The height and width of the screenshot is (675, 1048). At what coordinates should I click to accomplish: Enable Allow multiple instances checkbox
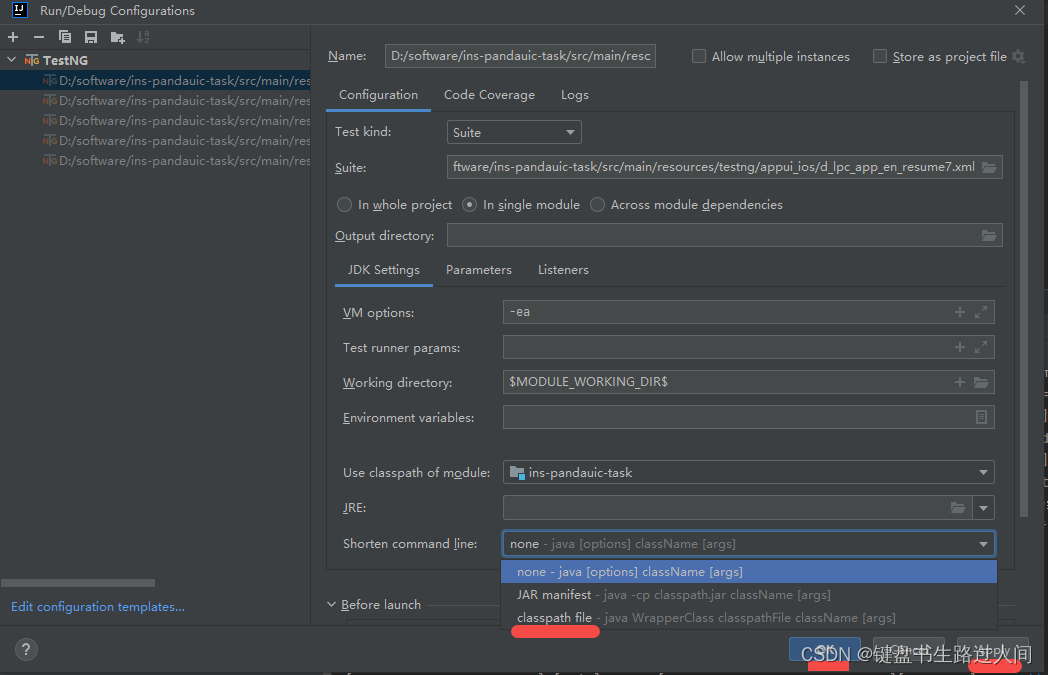pyautogui.click(x=698, y=56)
